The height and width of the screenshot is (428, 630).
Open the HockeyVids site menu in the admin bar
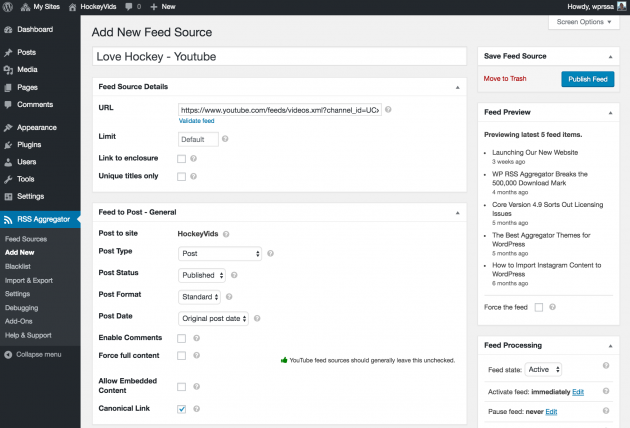(x=92, y=7)
